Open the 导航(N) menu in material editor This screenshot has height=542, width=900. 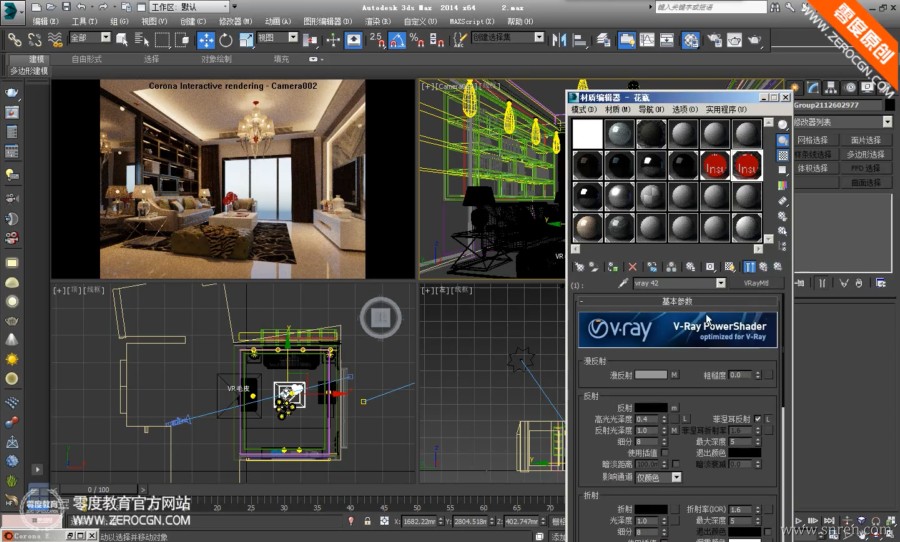click(x=651, y=109)
